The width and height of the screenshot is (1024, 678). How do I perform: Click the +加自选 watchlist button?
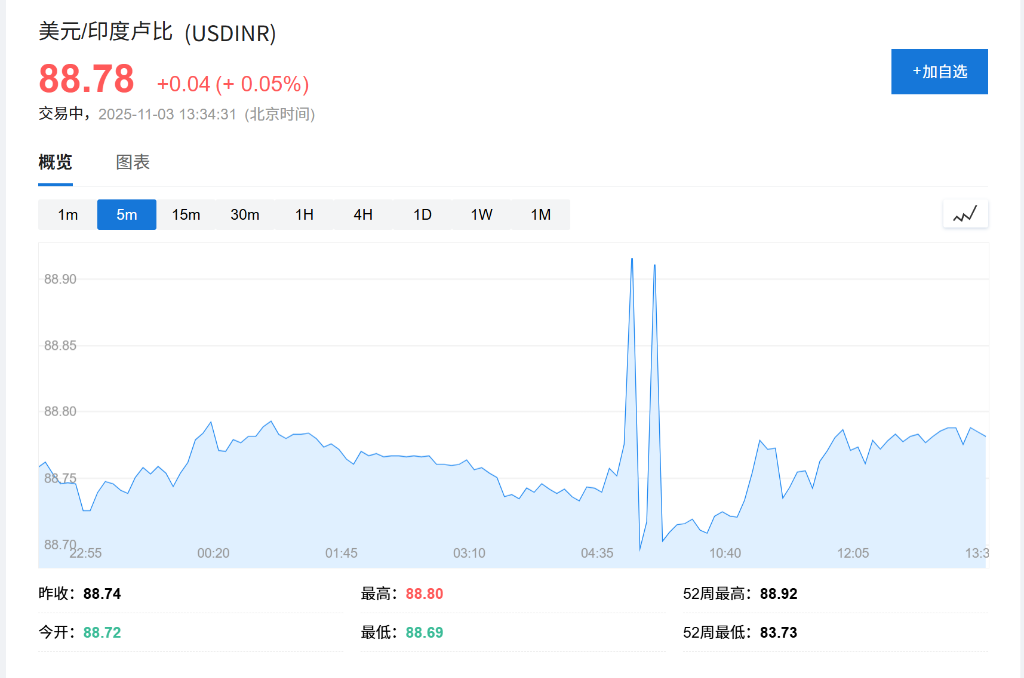(x=939, y=71)
